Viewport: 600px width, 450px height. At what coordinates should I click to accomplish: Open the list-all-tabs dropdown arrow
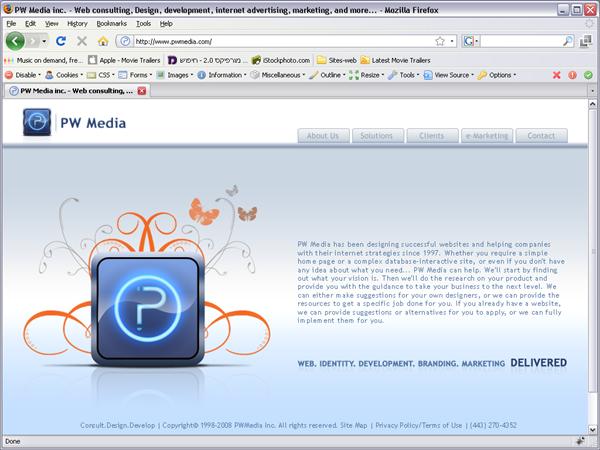click(592, 91)
